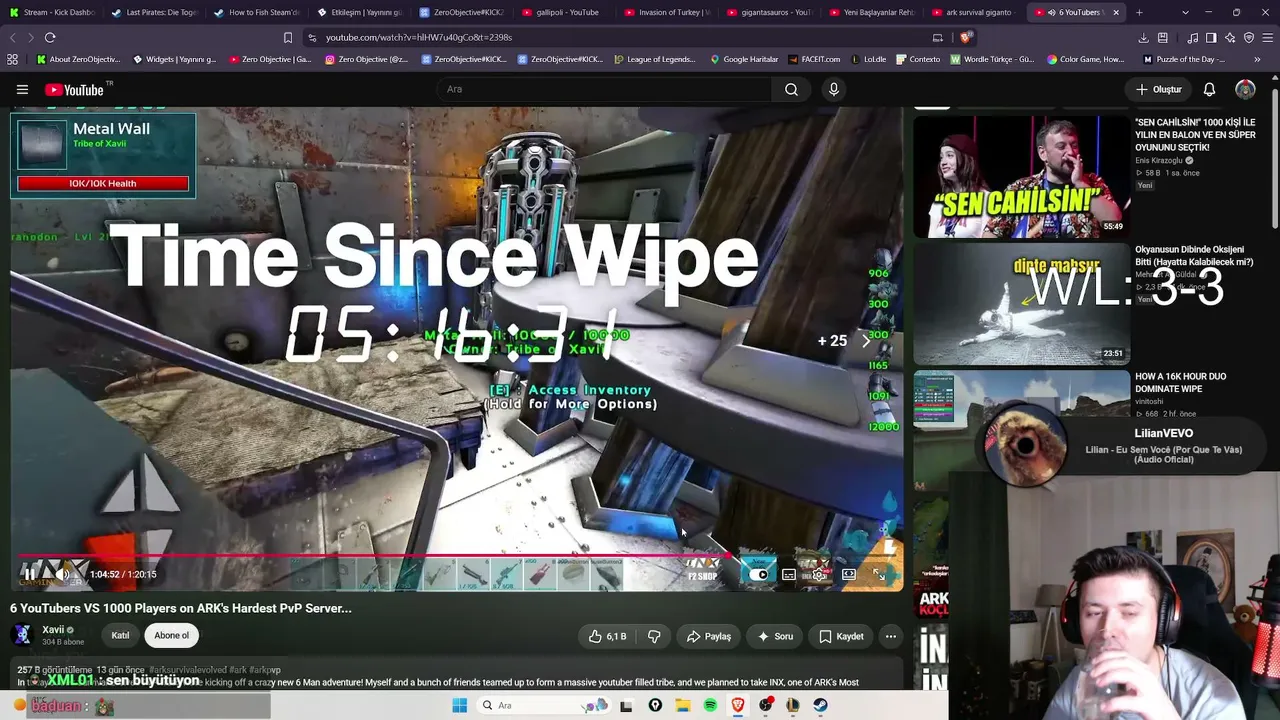Subscribe with the Abone ol button
This screenshot has height=720, width=1280.
point(171,635)
